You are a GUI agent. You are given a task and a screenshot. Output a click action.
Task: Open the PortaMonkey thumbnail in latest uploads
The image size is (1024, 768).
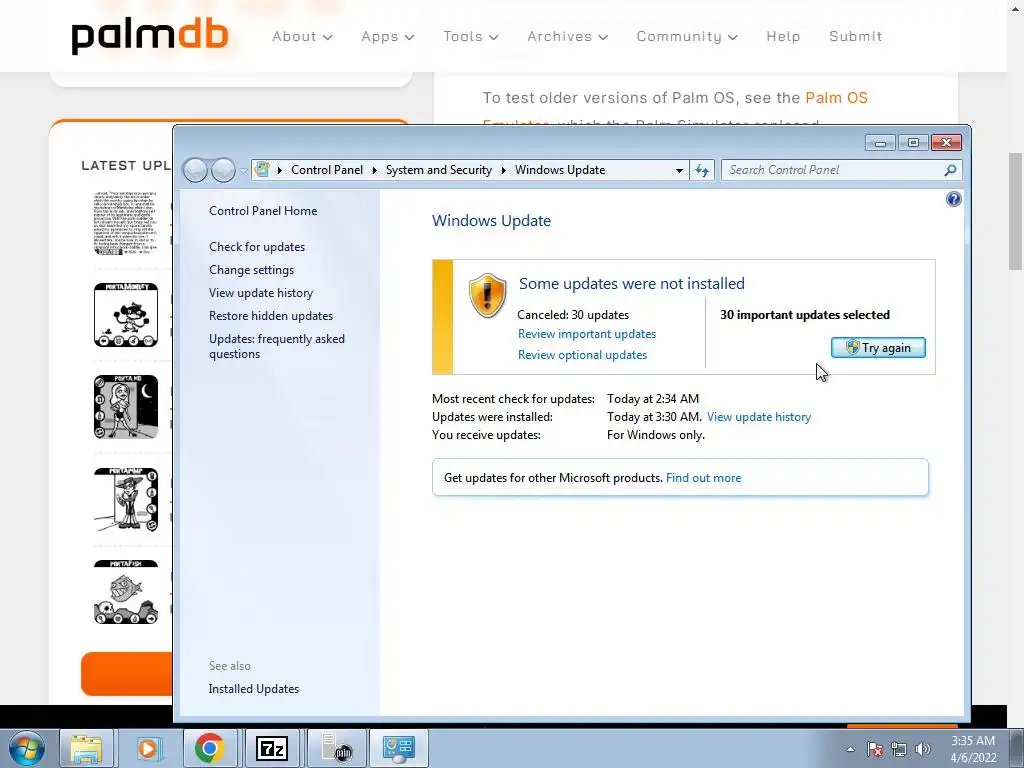126,315
